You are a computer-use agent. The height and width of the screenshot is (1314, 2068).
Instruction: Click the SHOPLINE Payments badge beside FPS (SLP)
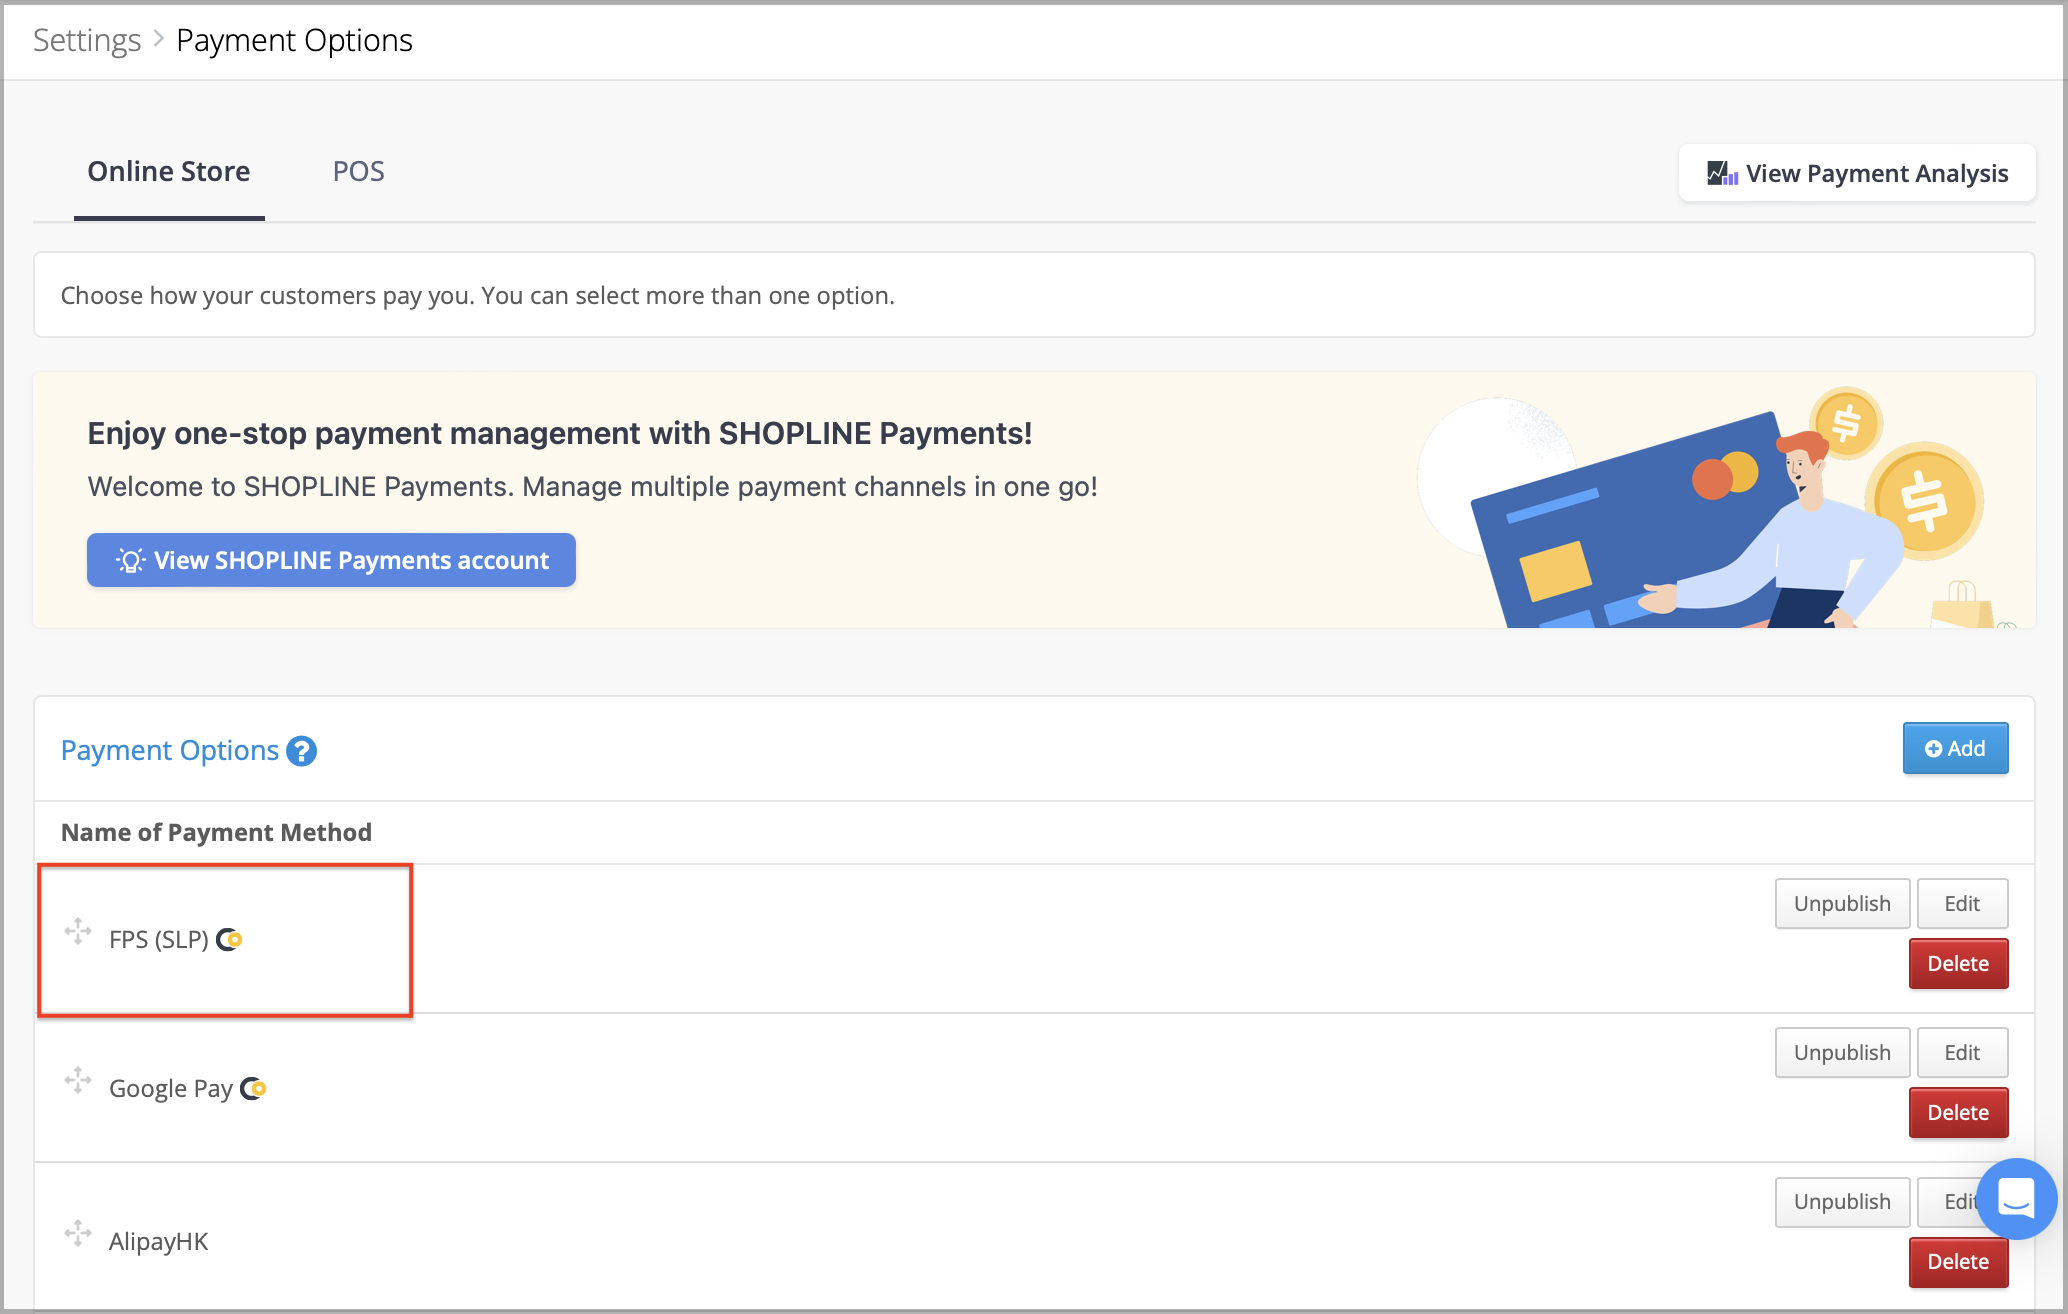pyautogui.click(x=229, y=939)
